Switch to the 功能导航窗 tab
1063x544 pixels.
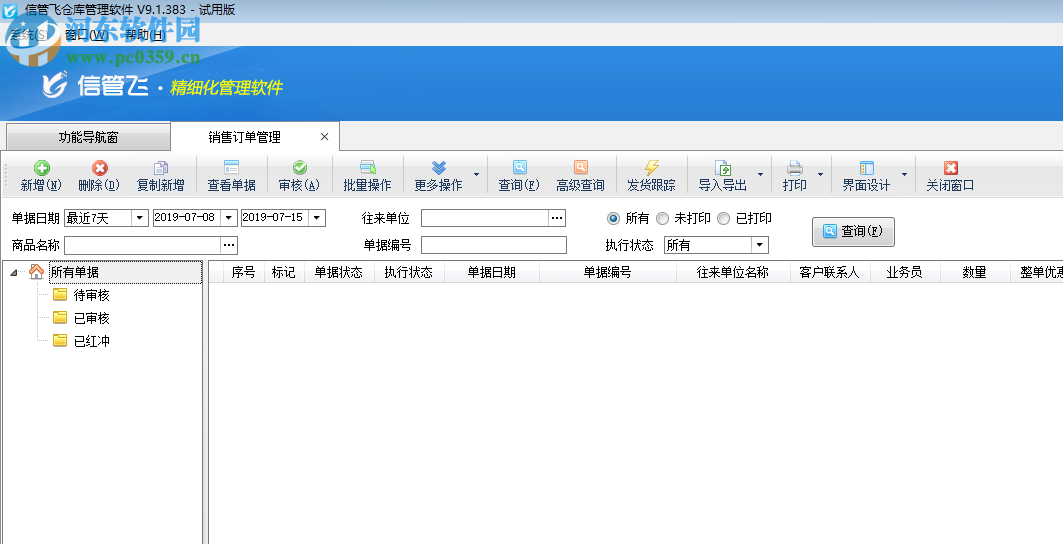click(x=88, y=137)
